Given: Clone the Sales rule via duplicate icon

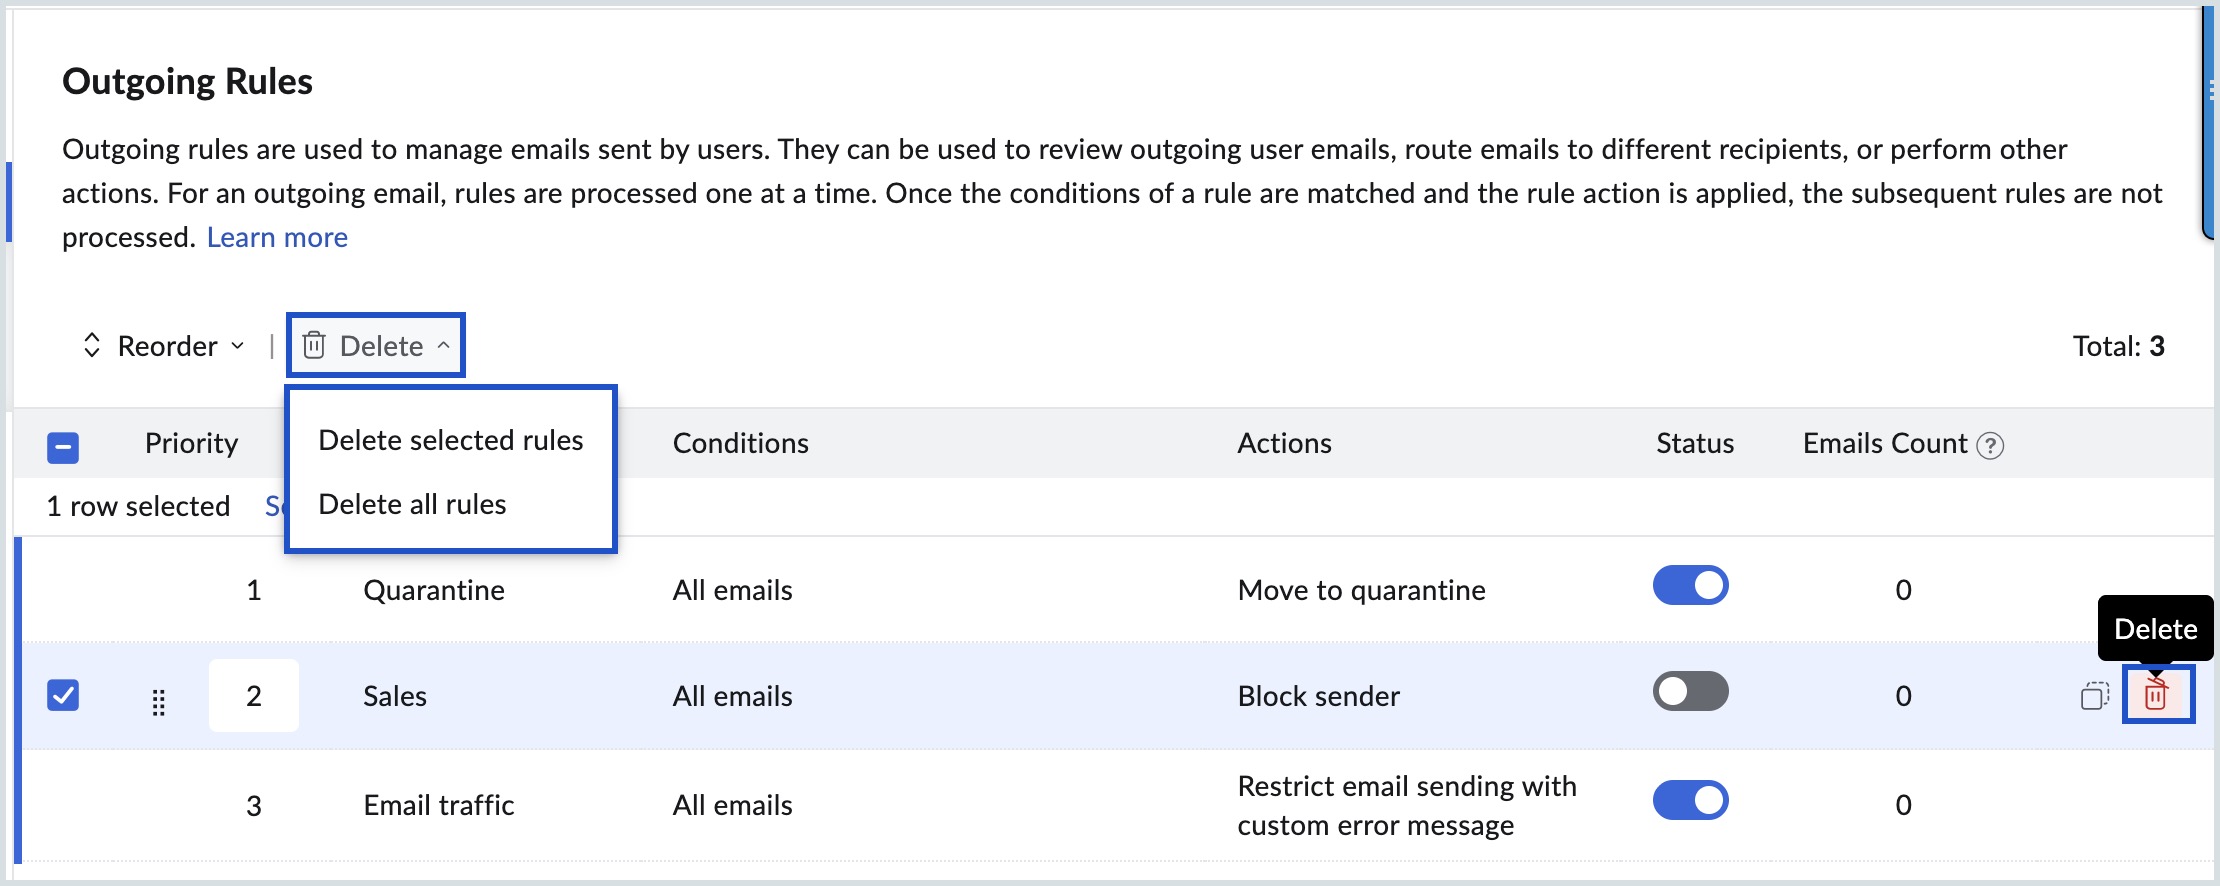Looking at the screenshot, I should 2095,695.
